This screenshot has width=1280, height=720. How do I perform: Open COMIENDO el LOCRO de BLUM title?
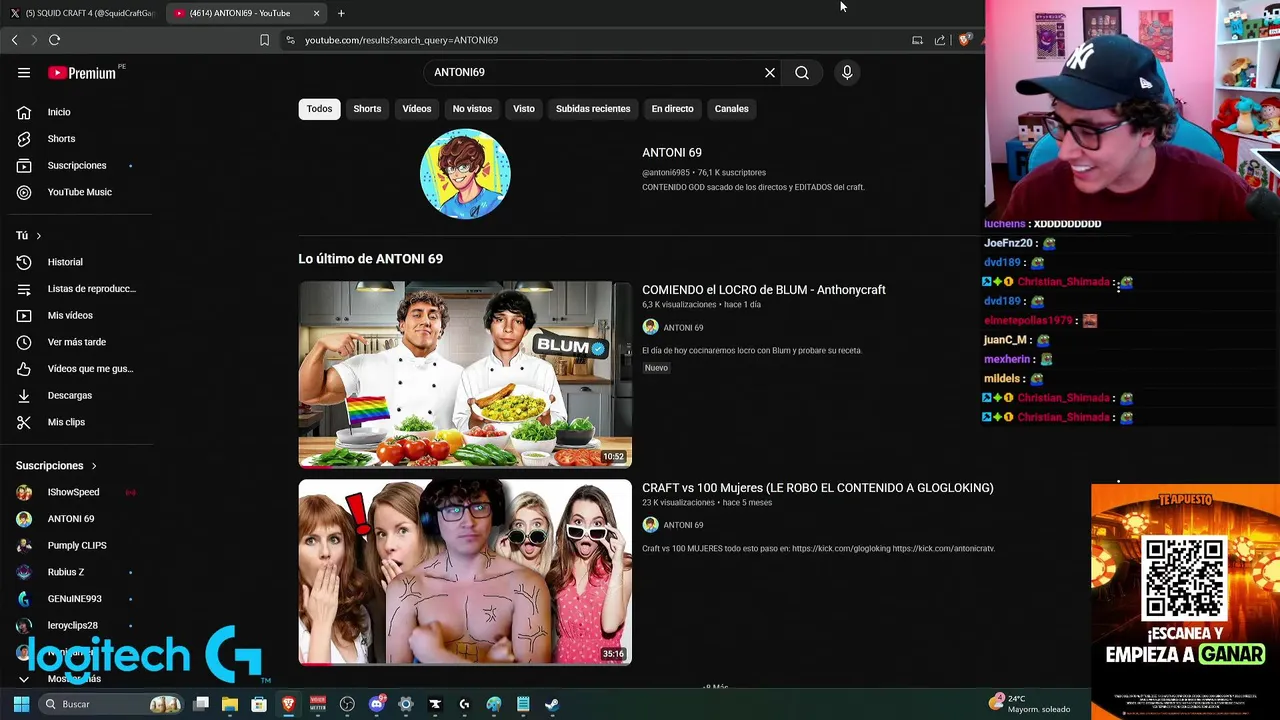(x=764, y=290)
